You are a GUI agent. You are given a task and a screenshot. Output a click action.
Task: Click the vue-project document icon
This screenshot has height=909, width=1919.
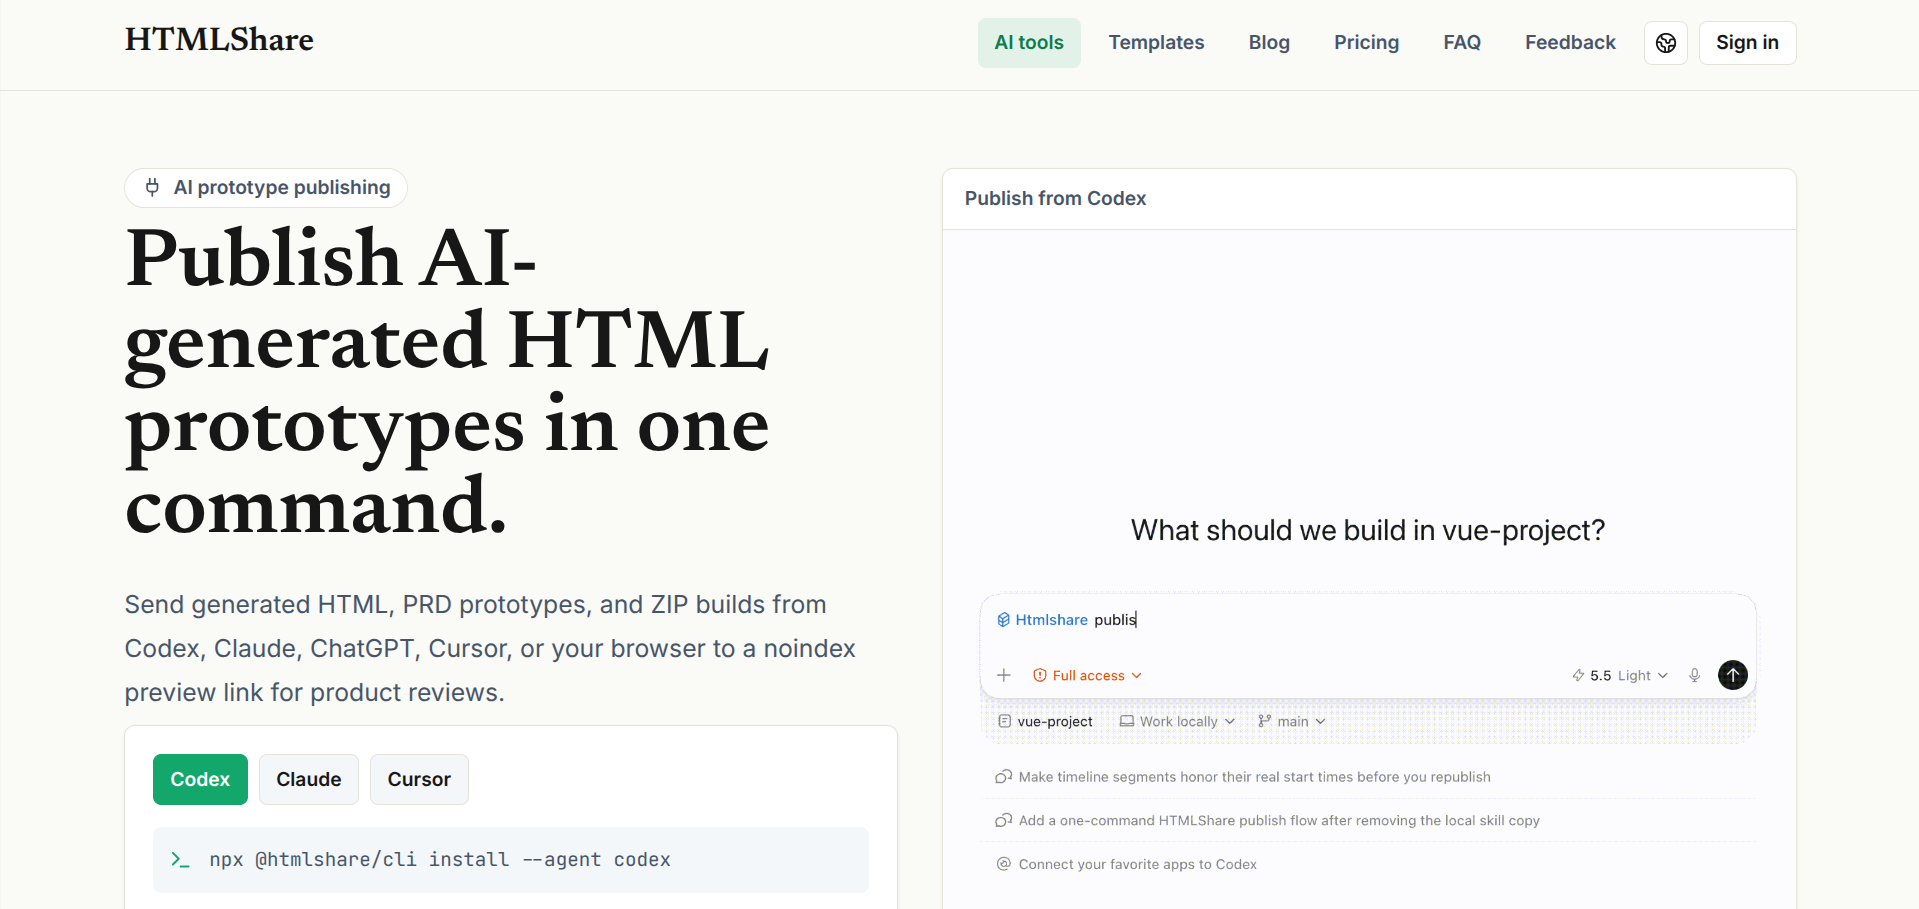tap(1005, 721)
